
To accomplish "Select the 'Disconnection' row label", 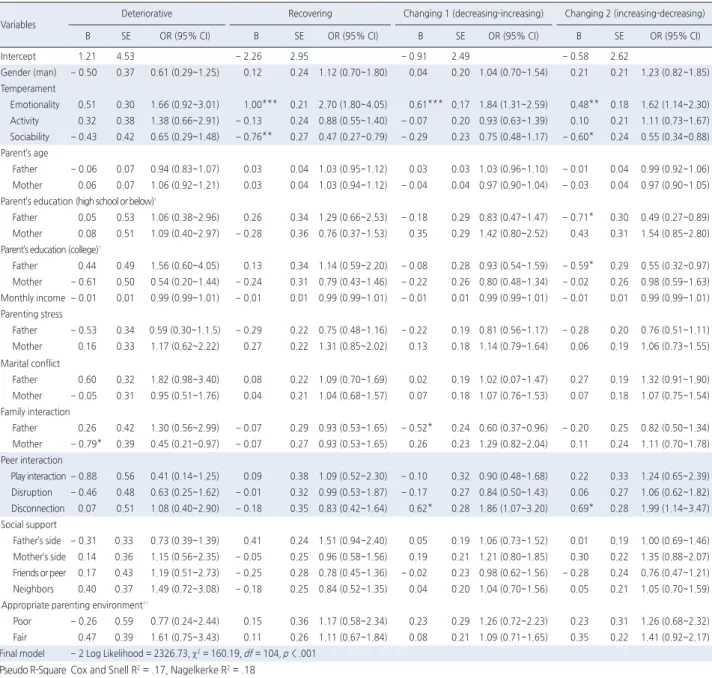I will click(38, 509).
